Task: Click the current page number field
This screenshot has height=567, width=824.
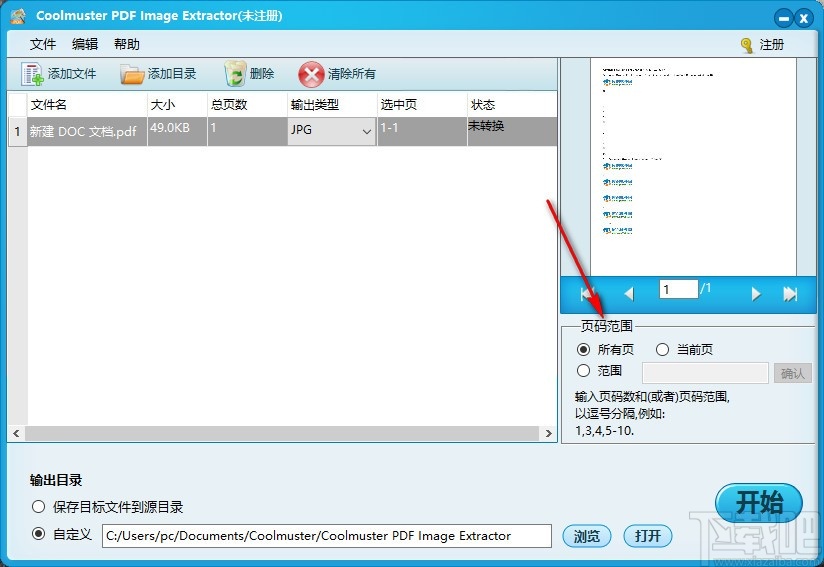Action: tap(678, 289)
